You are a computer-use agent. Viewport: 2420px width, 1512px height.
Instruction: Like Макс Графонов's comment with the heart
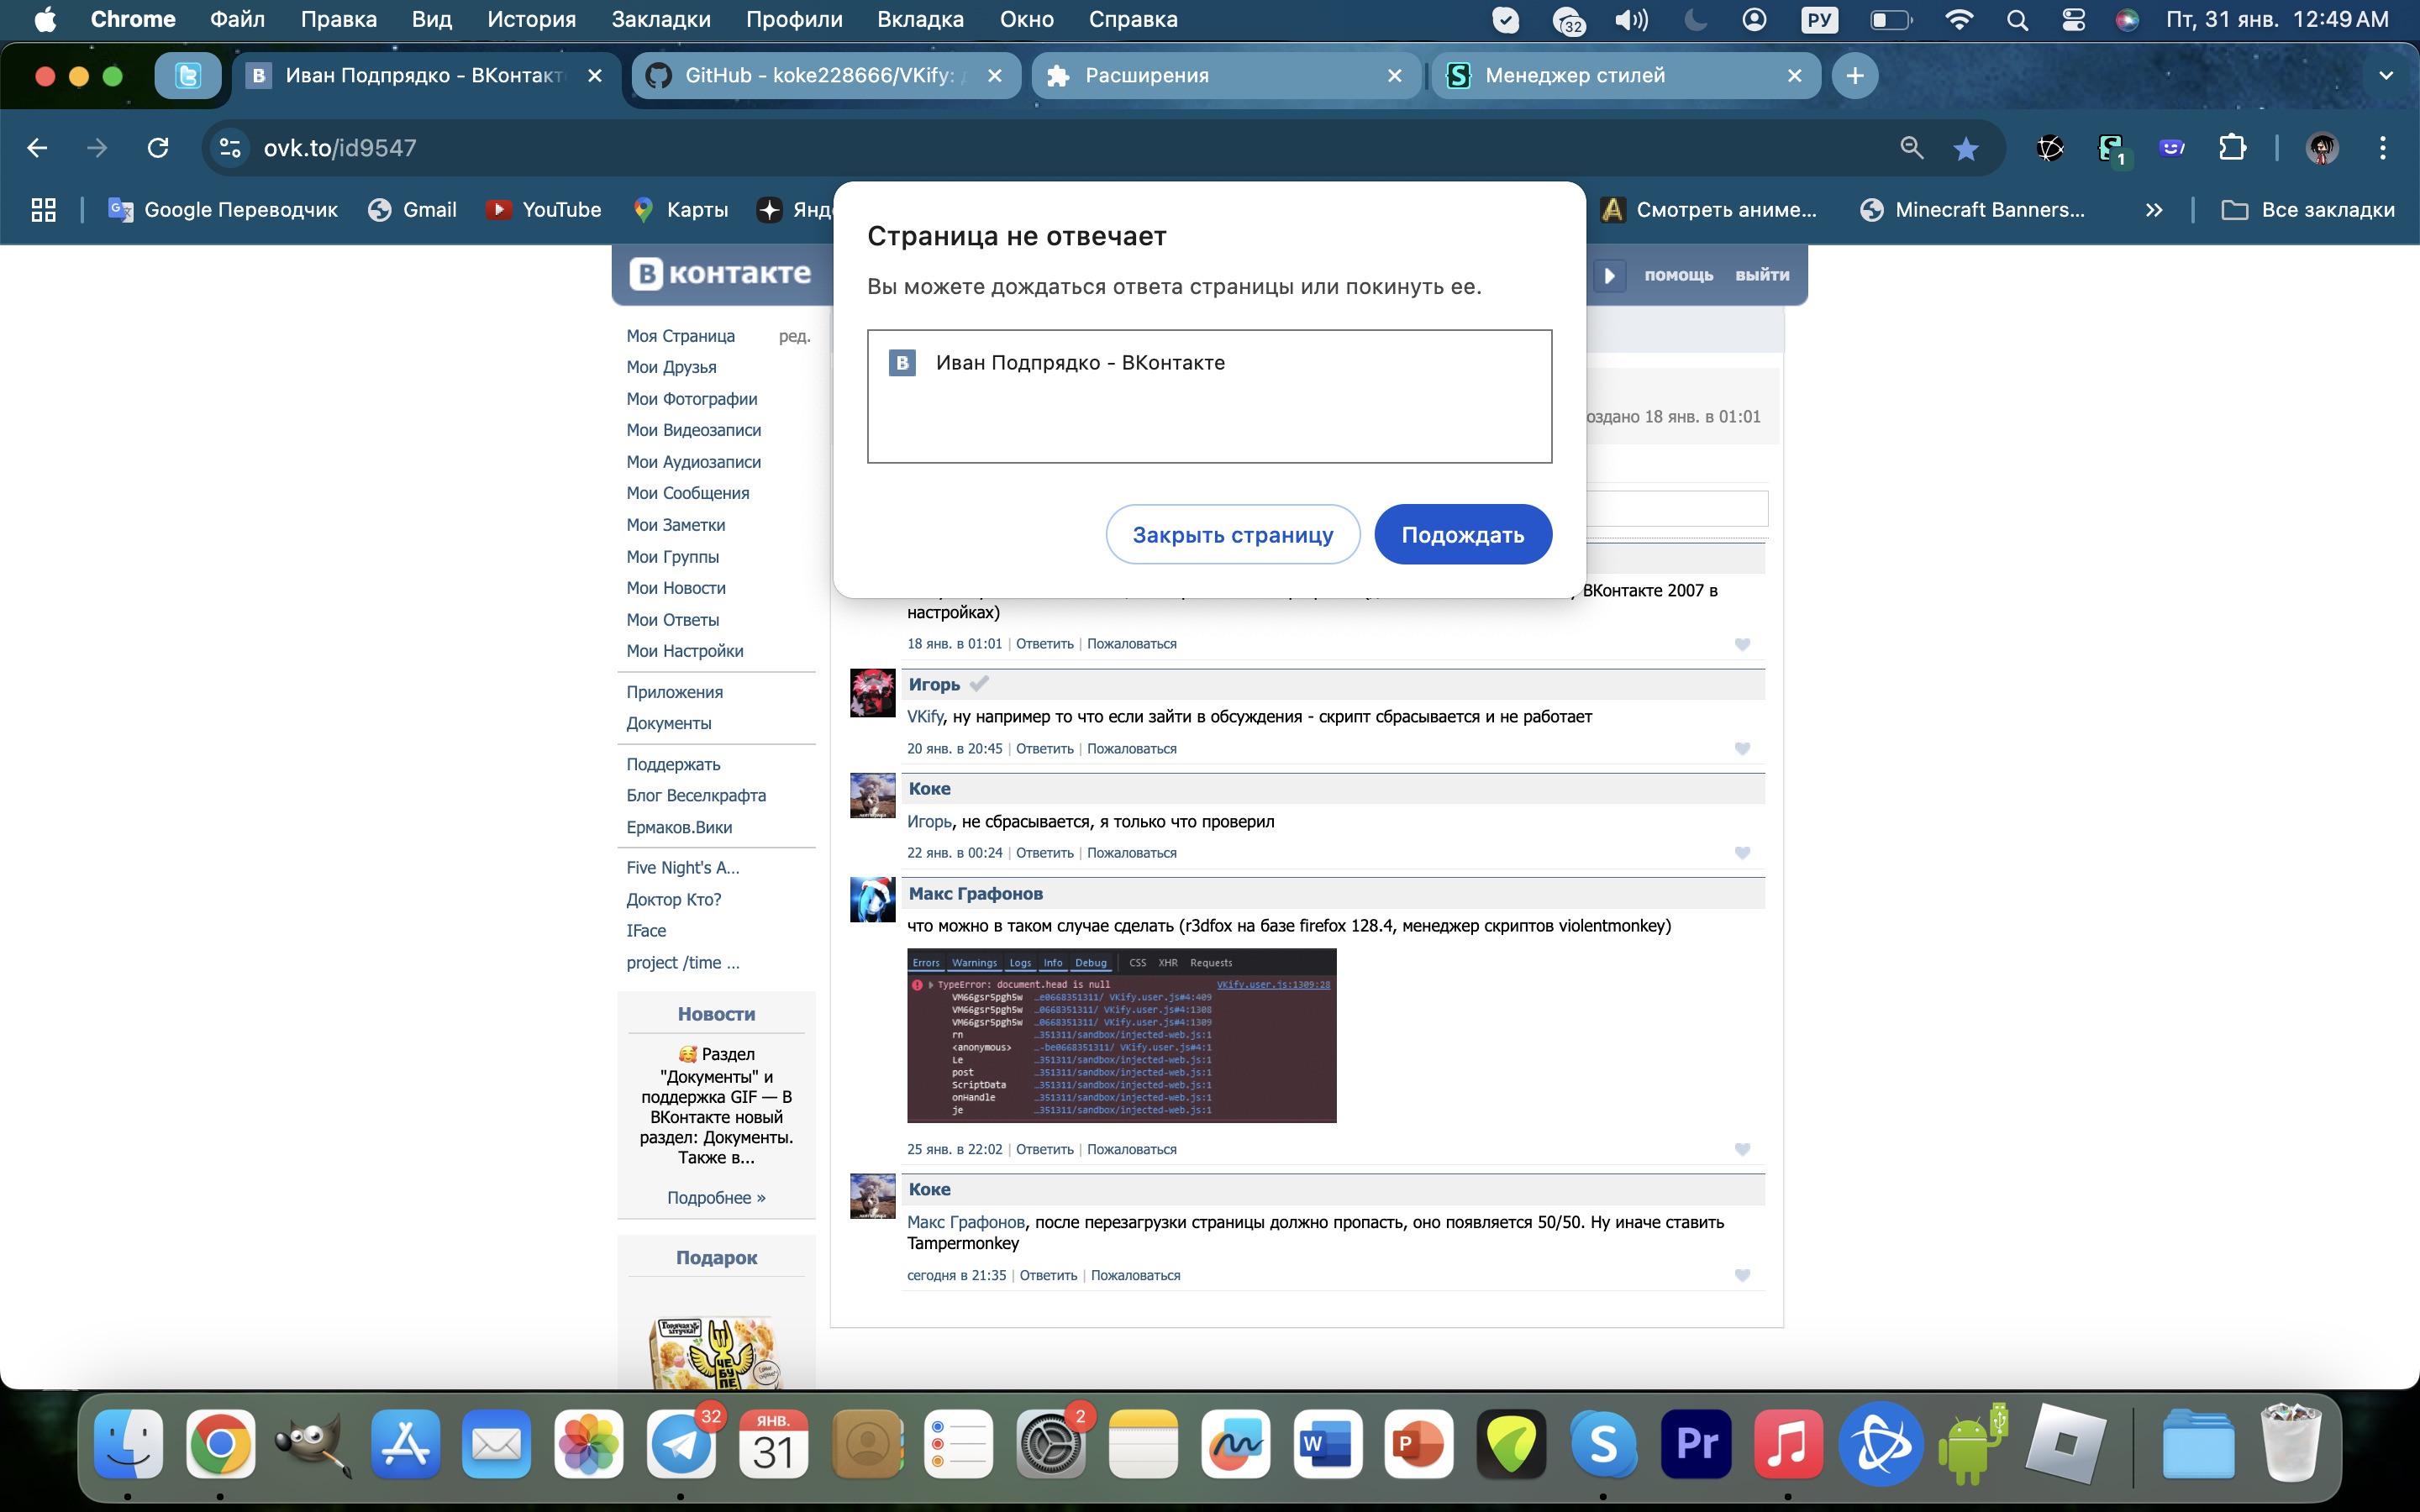1742,1150
